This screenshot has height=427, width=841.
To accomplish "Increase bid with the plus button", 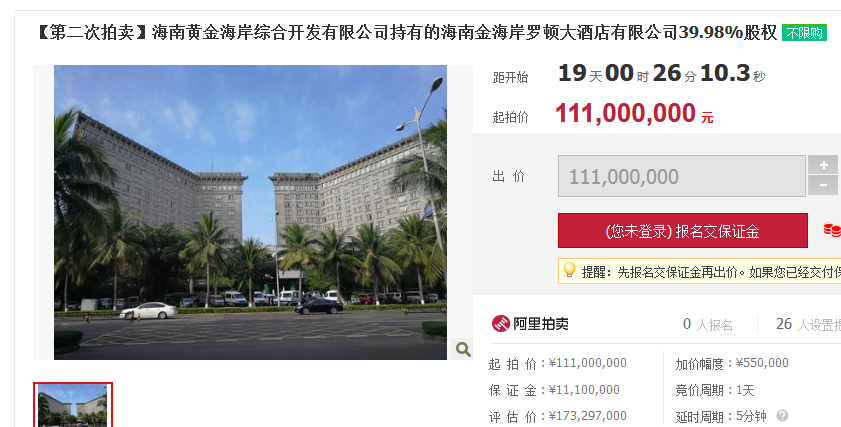I will click(x=823, y=165).
